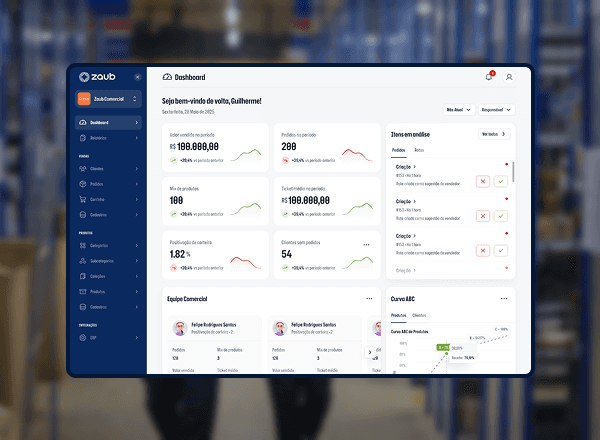Click the zaub logo in the sidebar
600x440 pixels.
[x=97, y=77]
